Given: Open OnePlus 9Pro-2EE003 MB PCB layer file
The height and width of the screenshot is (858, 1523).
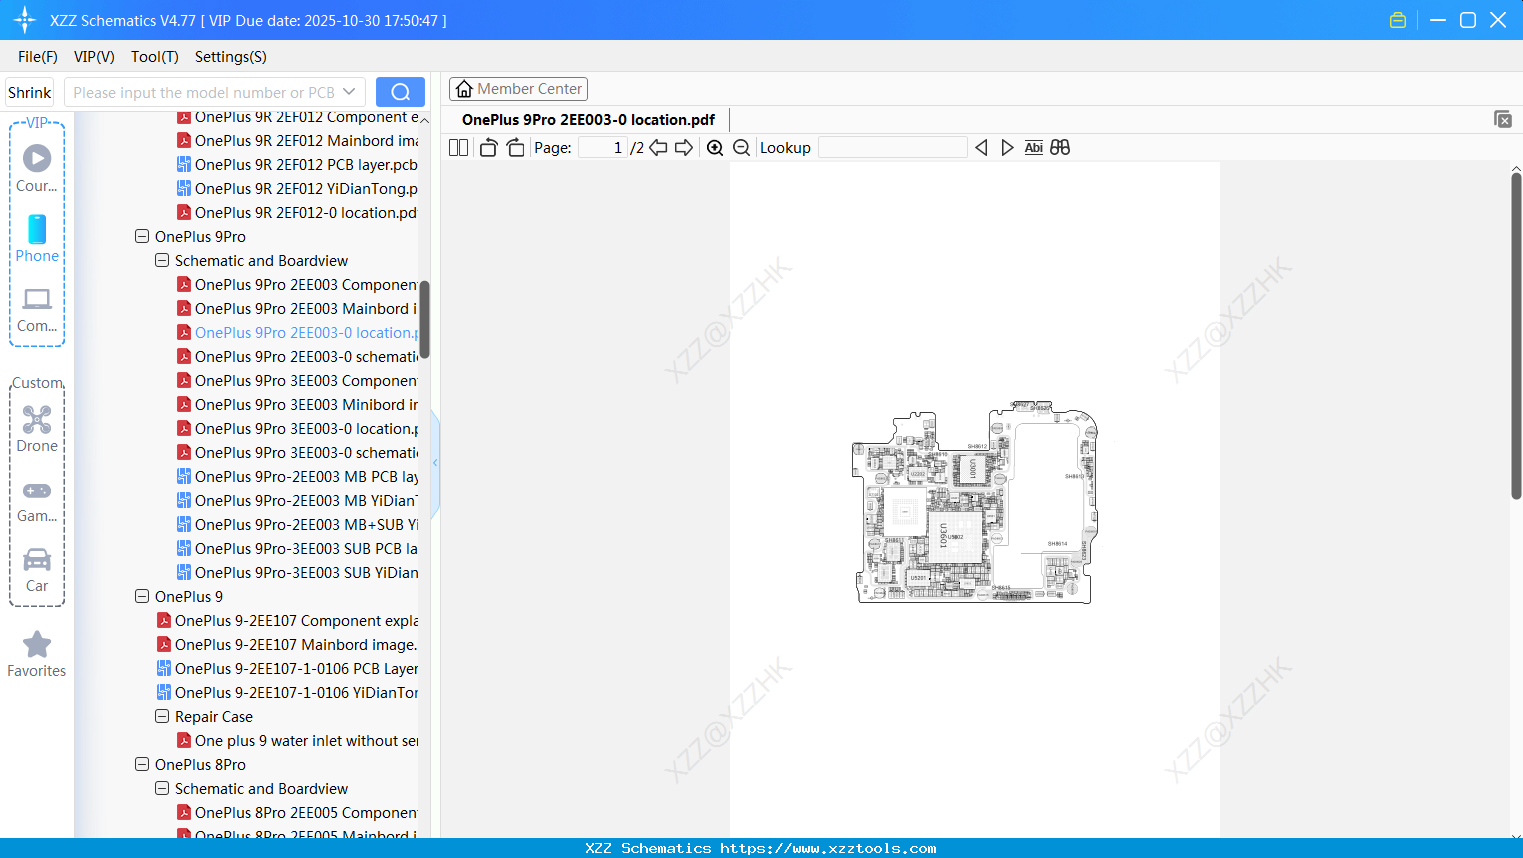Looking at the screenshot, I should point(298,477).
